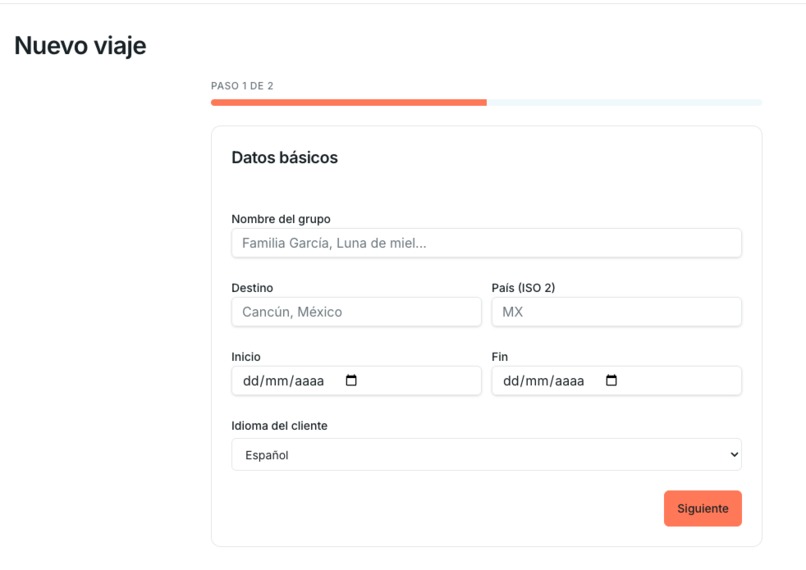This screenshot has width=806, height=570.
Task: Focus the País (ISO 2) input field
Action: [616, 312]
